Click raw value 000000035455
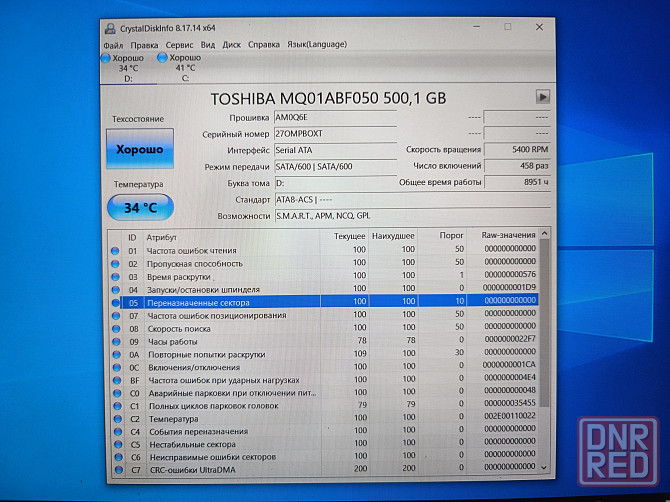This screenshot has width=670, height=502. pos(509,403)
